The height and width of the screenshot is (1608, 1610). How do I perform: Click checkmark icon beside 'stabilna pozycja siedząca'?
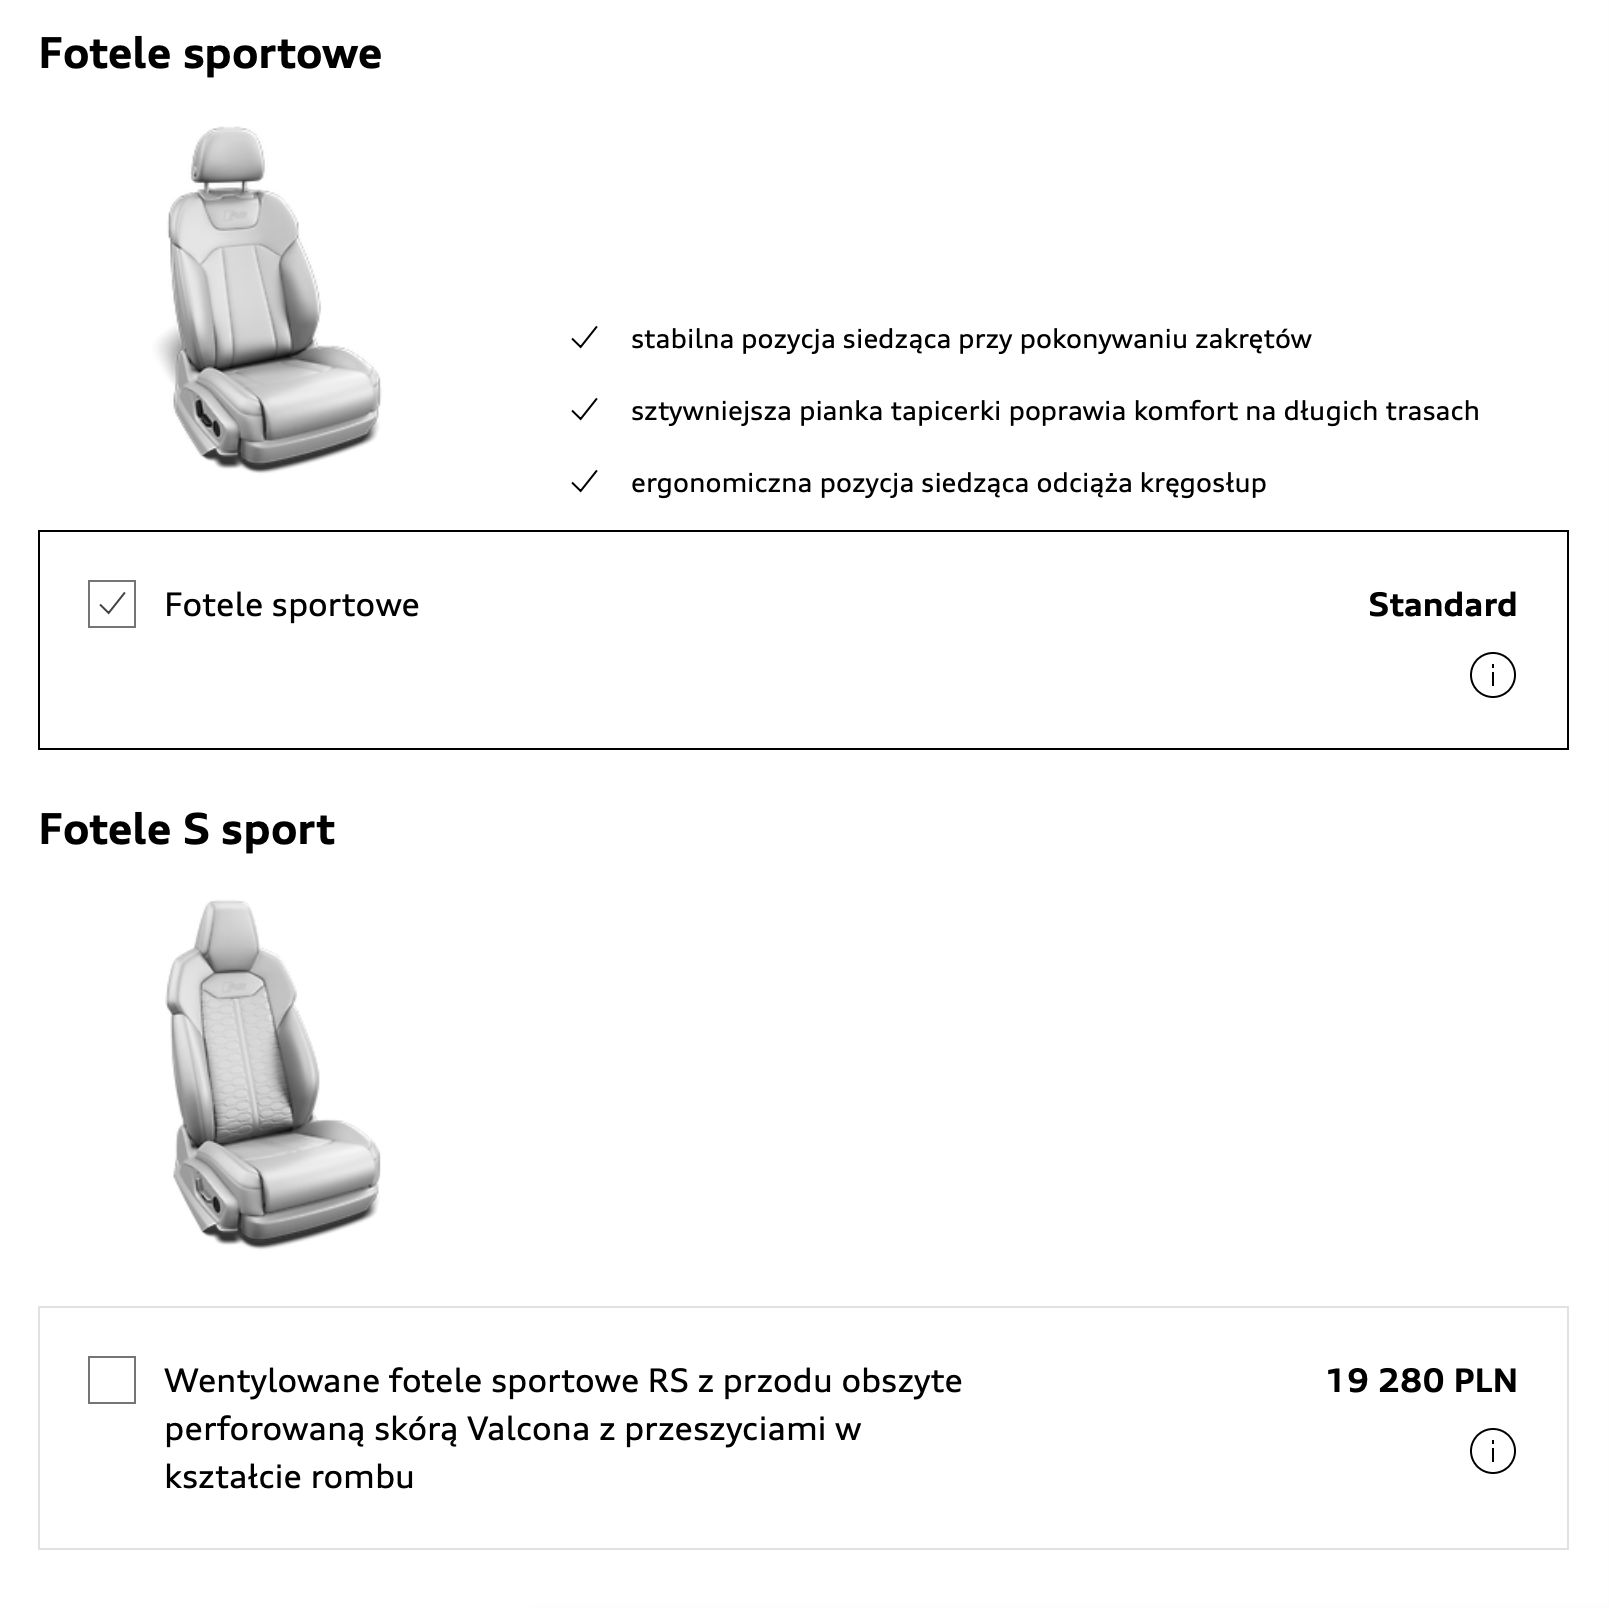click(x=584, y=338)
